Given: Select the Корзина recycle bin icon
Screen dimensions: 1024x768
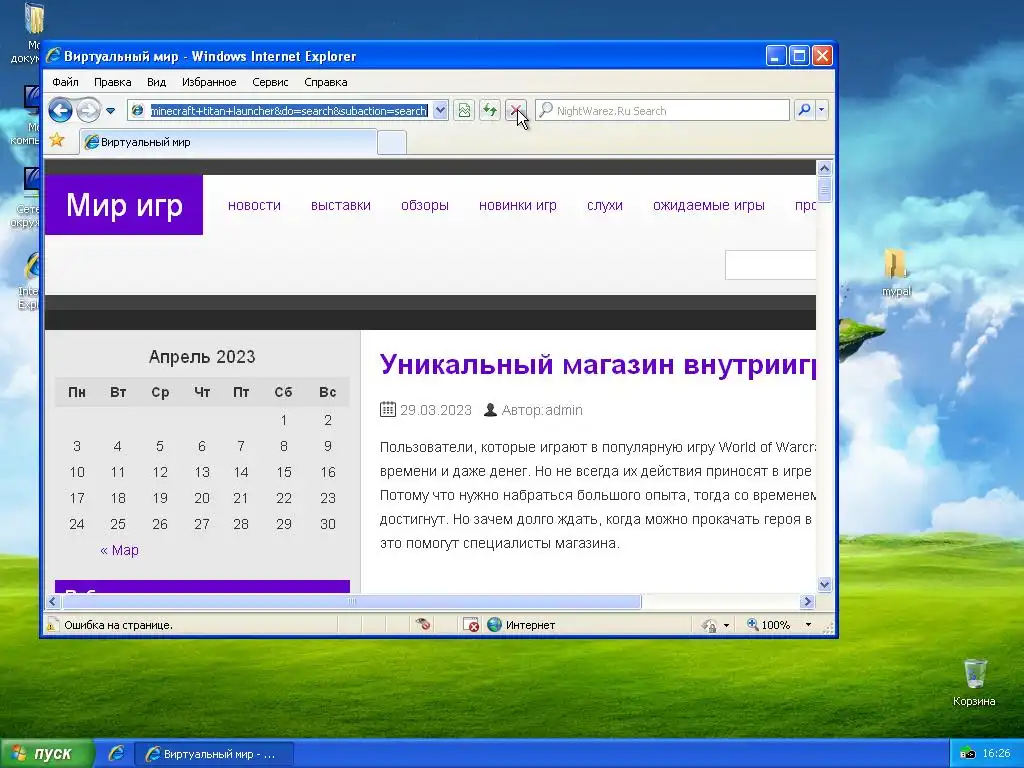Looking at the screenshot, I should click(974, 682).
